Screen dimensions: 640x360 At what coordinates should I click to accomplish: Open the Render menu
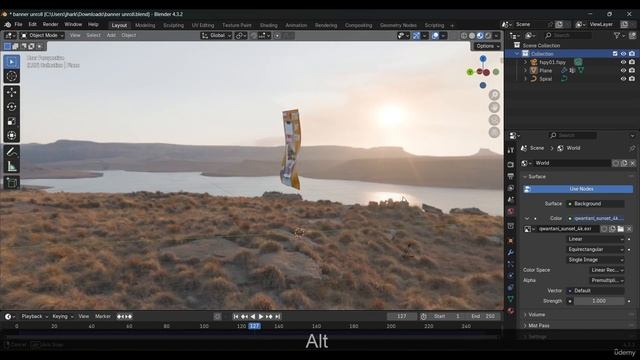pyautogui.click(x=50, y=24)
